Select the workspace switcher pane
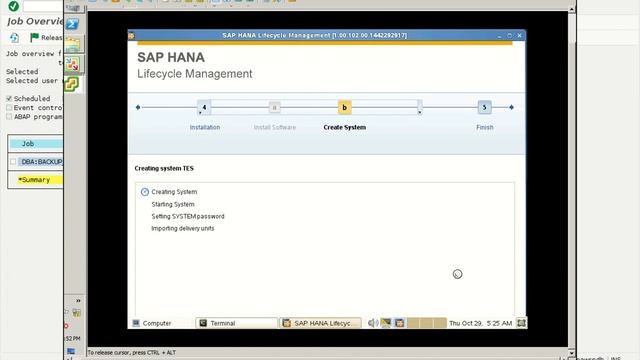 coord(427,323)
